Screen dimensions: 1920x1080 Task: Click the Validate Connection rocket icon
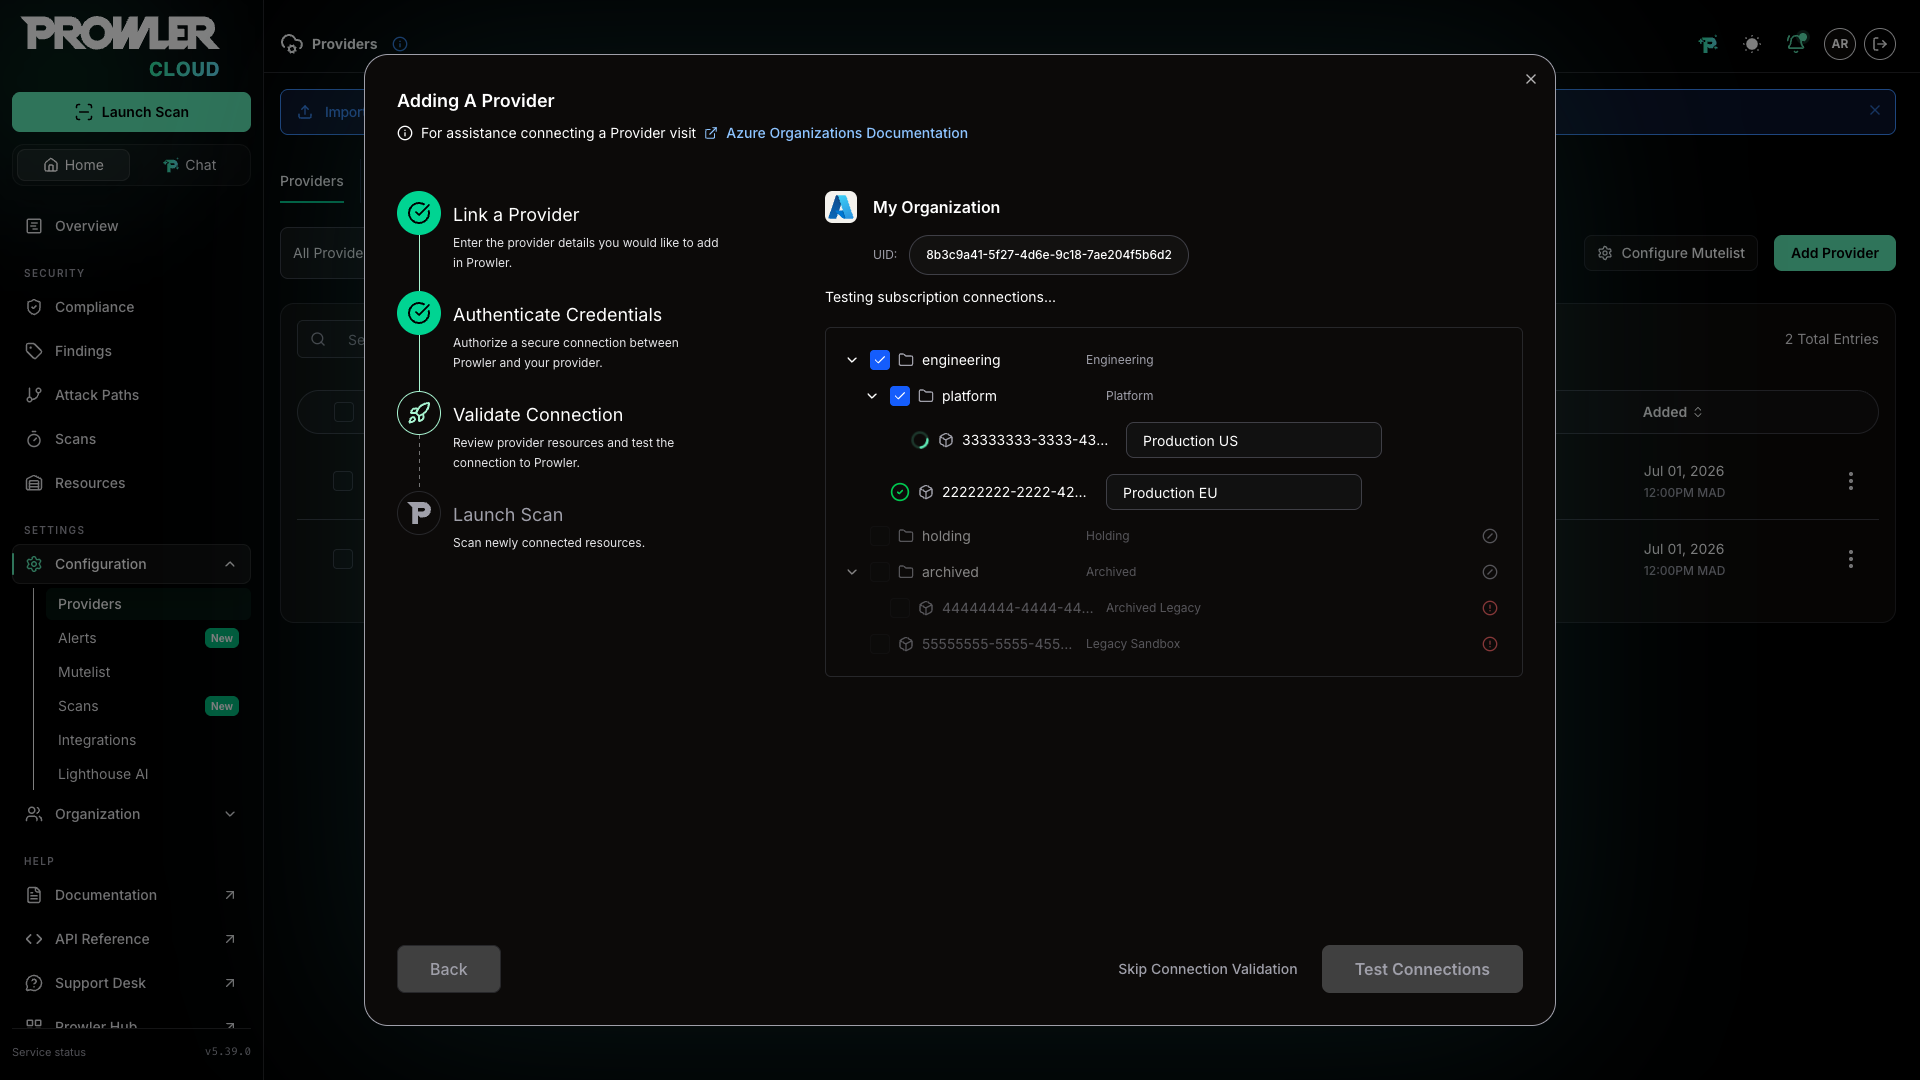pos(419,413)
